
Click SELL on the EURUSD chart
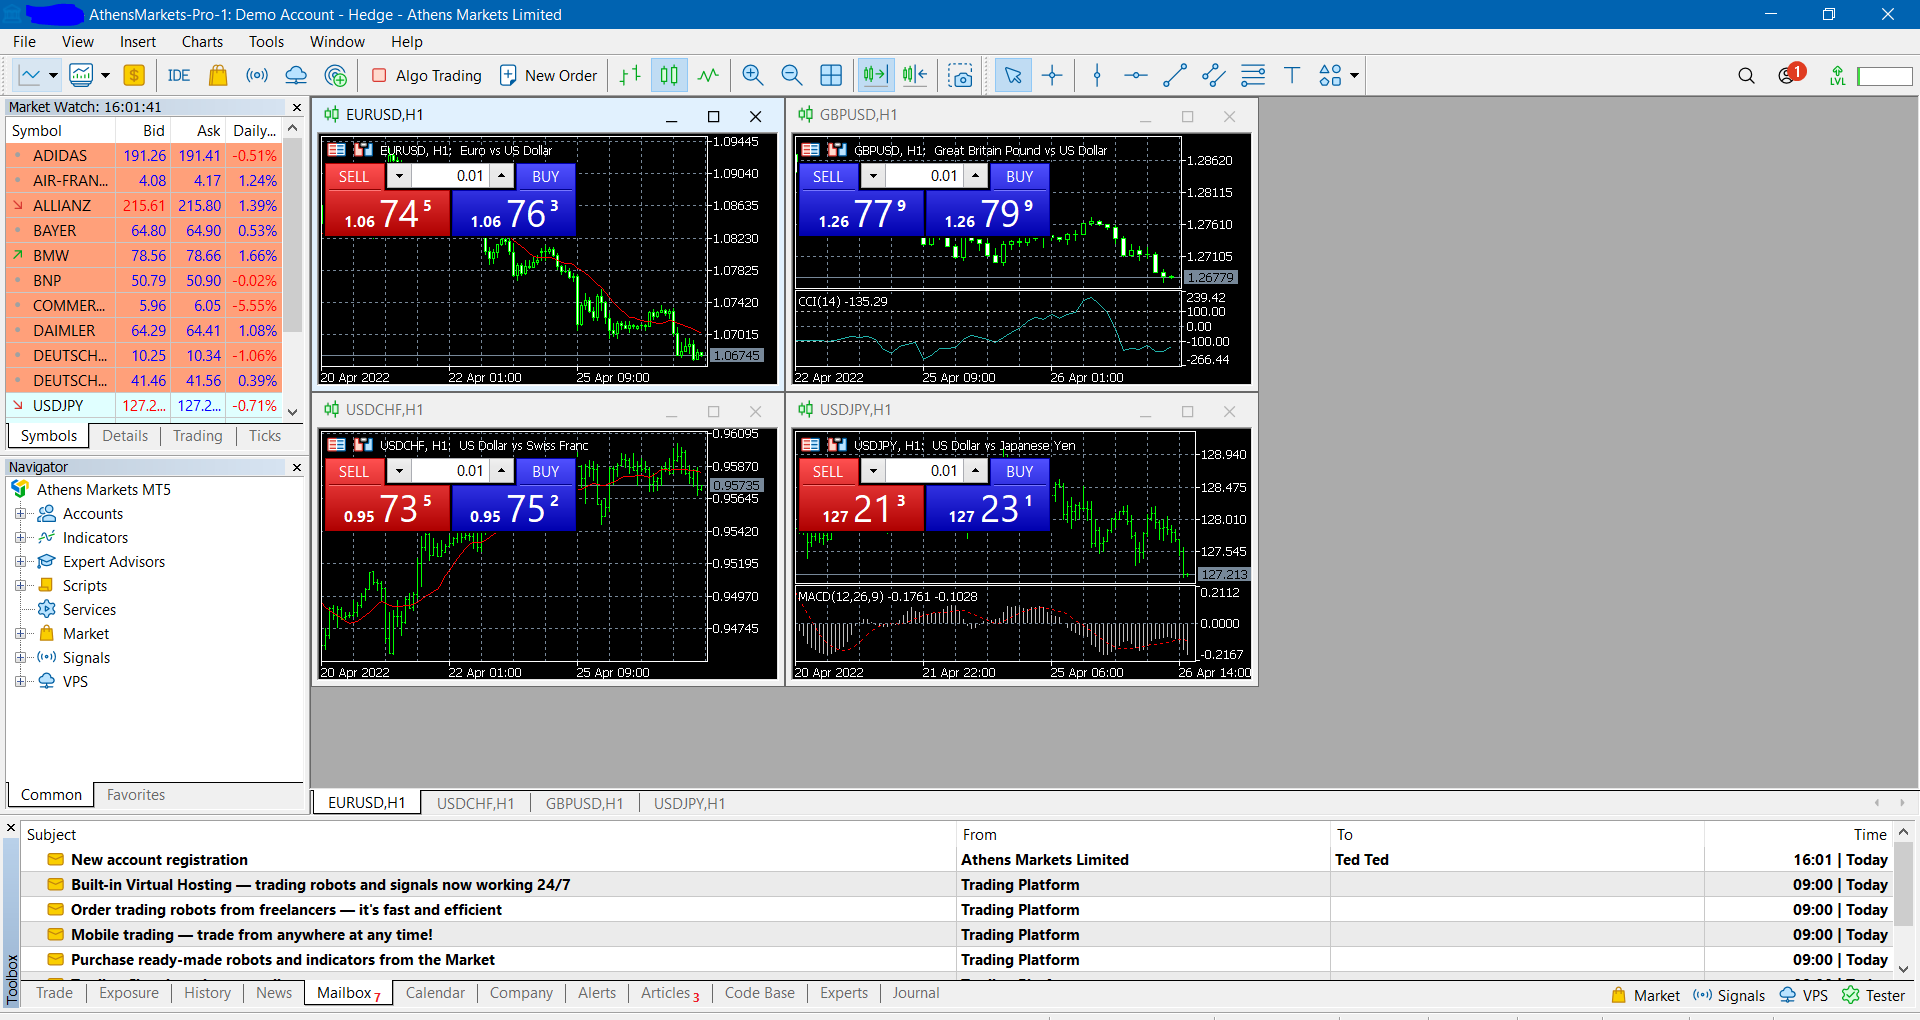354,176
